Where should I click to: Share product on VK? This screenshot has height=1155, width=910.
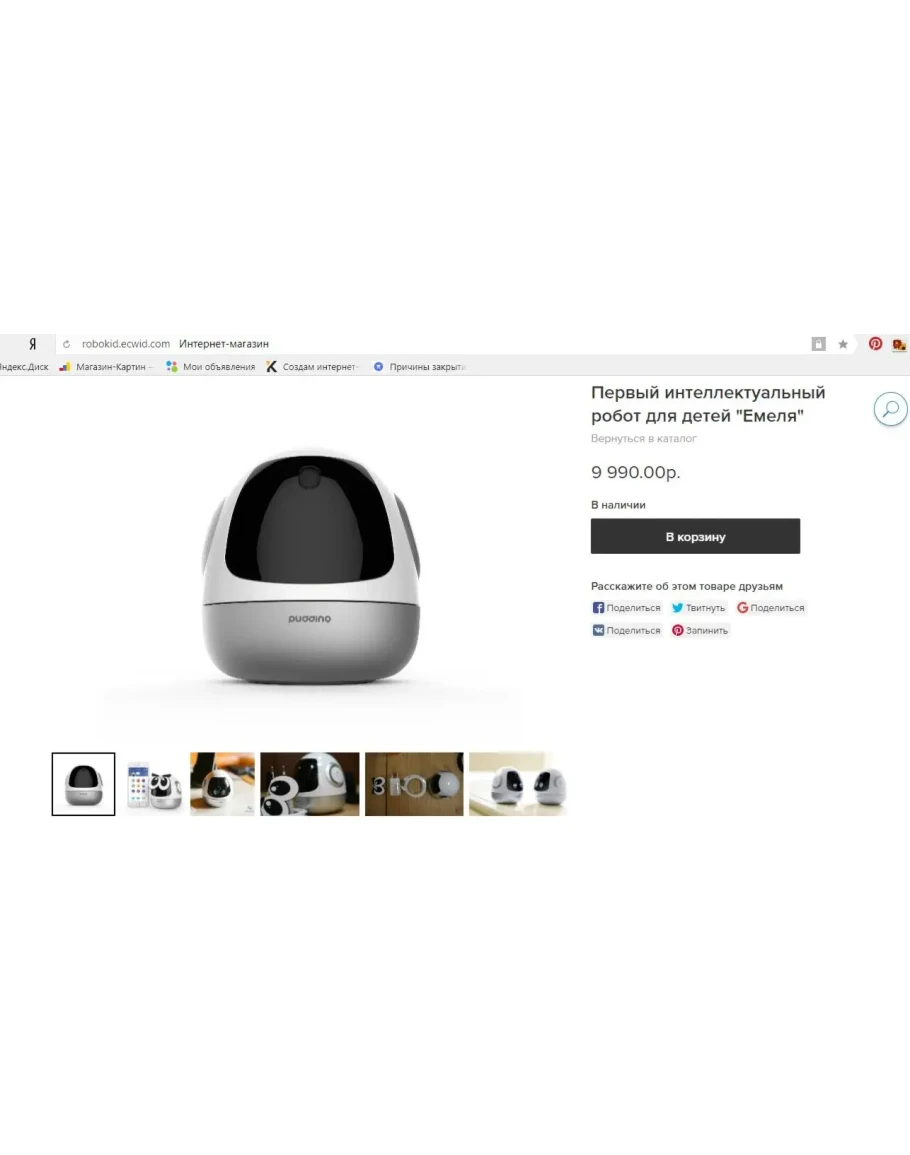(x=626, y=631)
